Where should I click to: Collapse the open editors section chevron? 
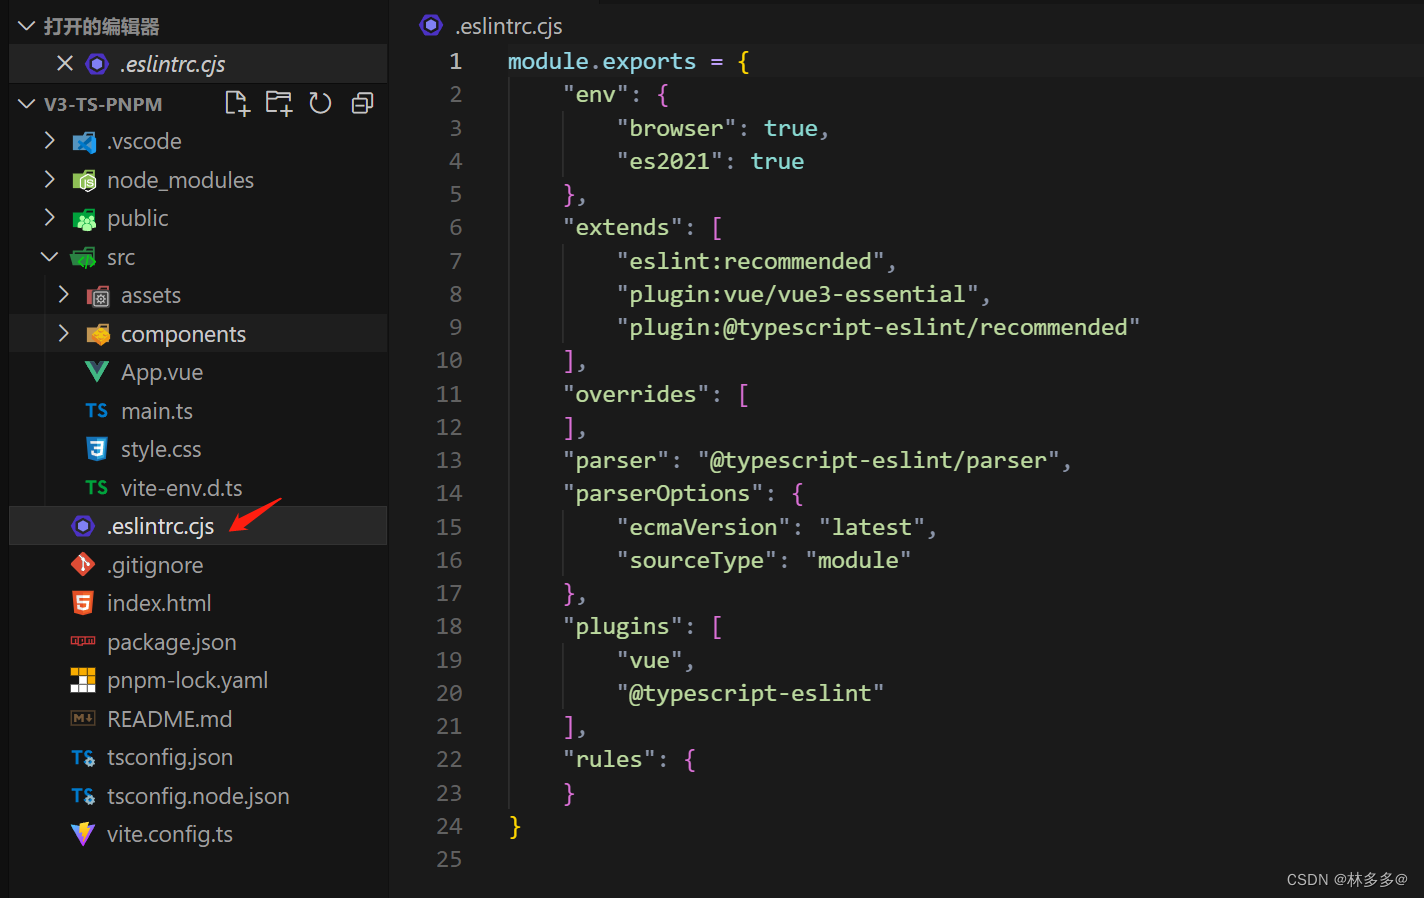tap(27, 26)
